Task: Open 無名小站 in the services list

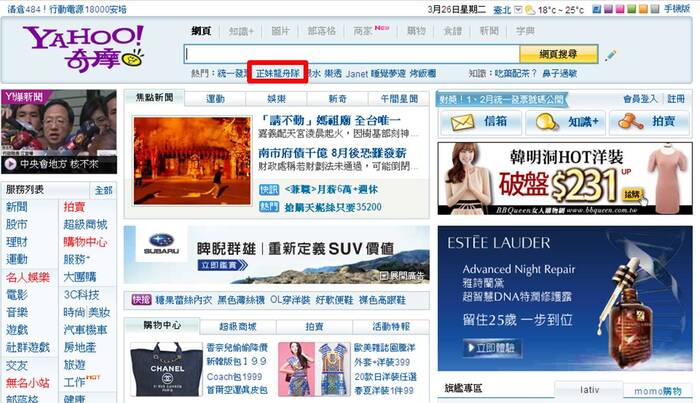Action: 28,382
